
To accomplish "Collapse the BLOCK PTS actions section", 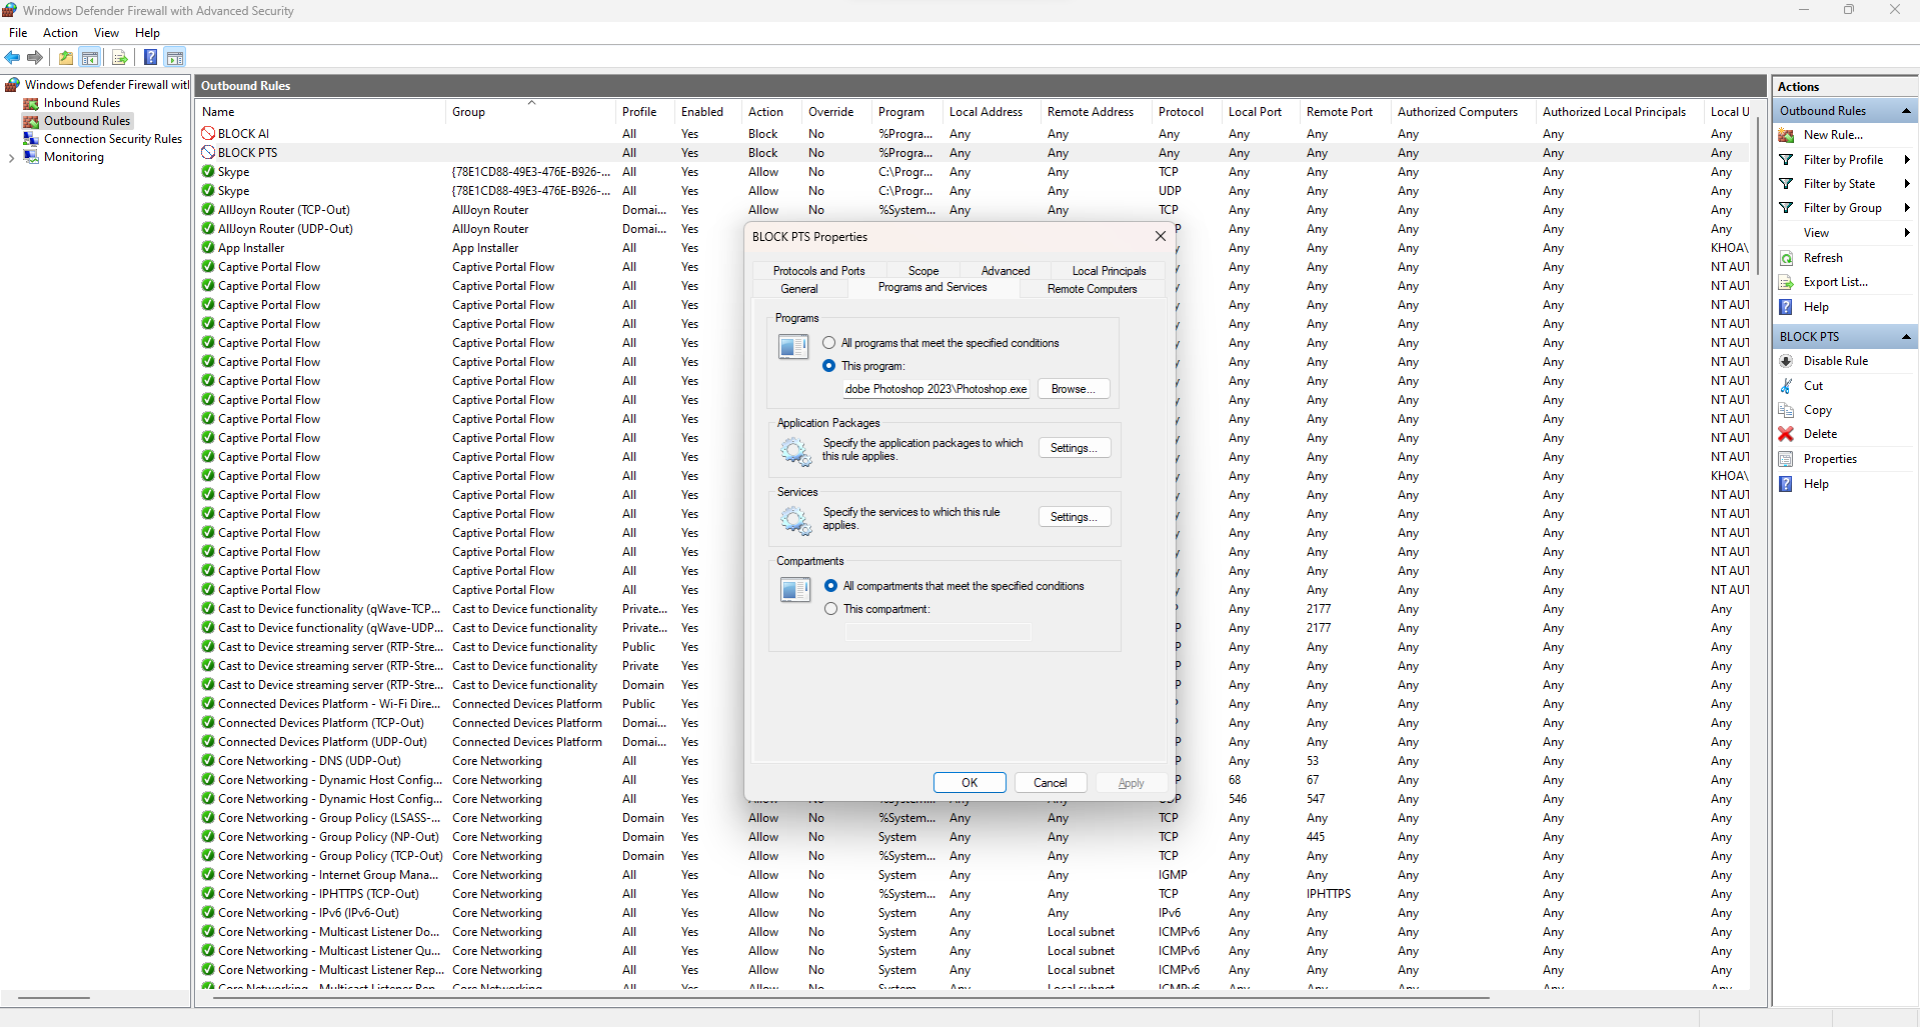I will [x=1906, y=337].
